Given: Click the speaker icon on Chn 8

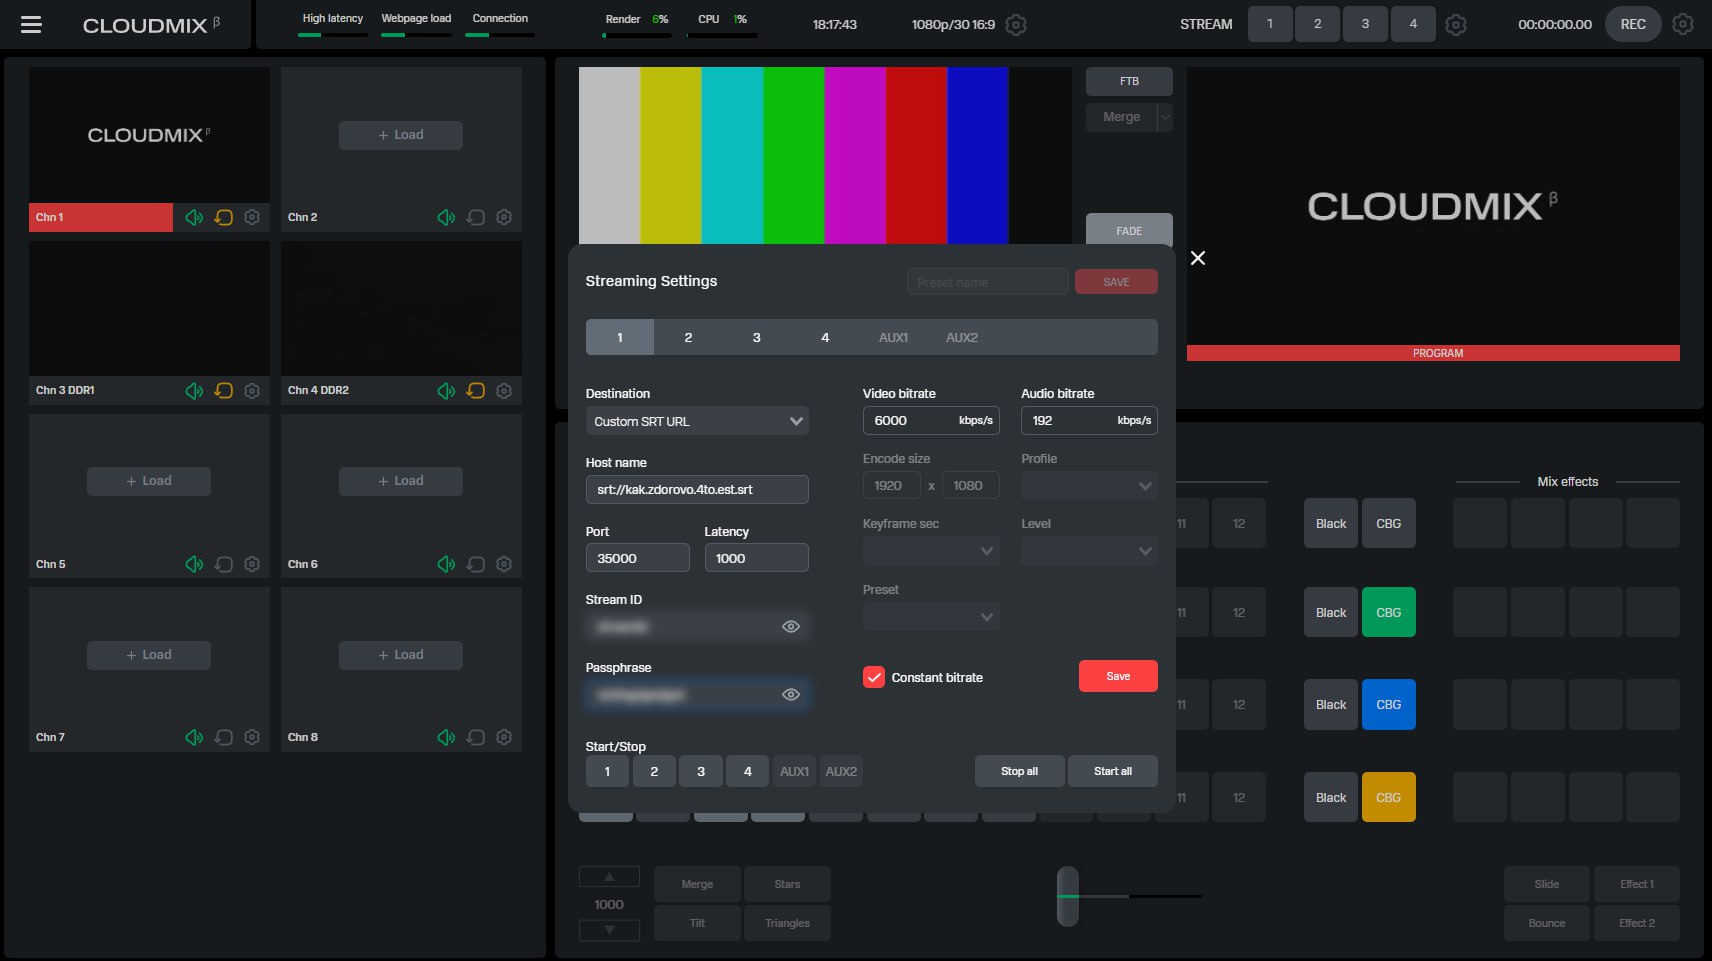Looking at the screenshot, I should point(446,738).
